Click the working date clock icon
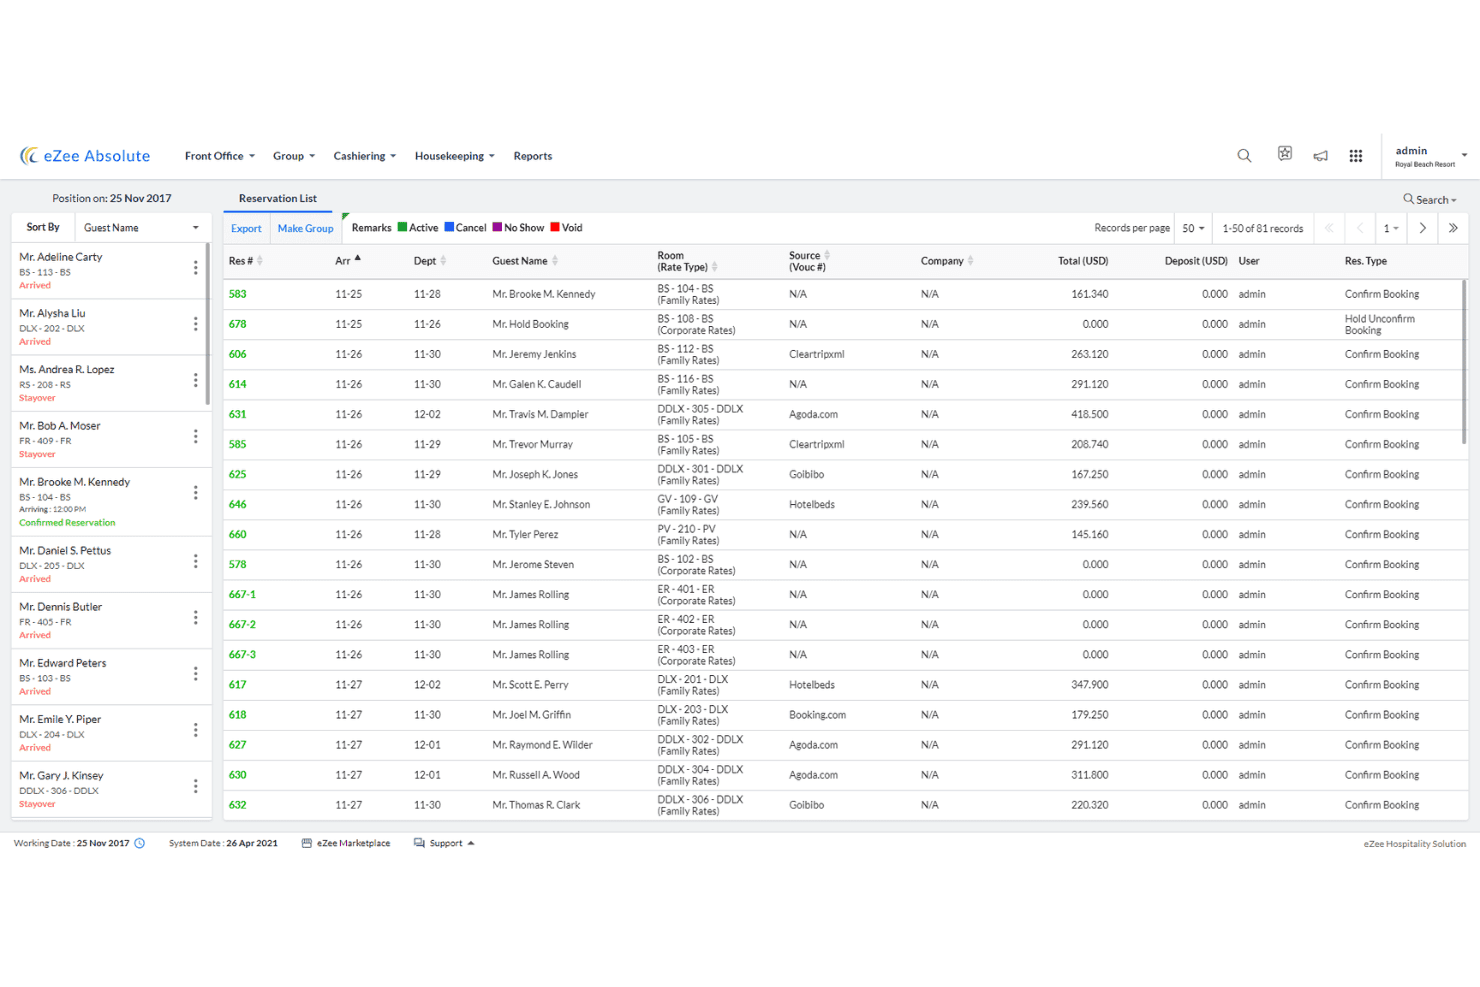Screen dimensions: 1480x987 [140, 843]
